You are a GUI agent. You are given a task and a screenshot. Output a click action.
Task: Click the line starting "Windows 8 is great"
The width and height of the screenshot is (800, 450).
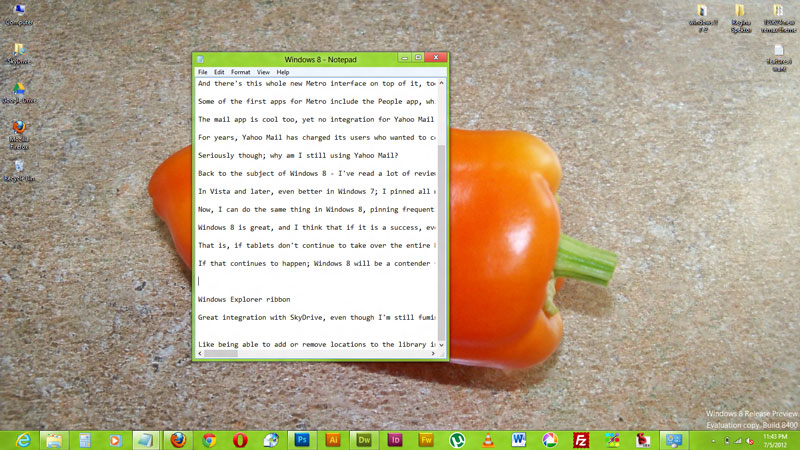[x=316, y=228]
